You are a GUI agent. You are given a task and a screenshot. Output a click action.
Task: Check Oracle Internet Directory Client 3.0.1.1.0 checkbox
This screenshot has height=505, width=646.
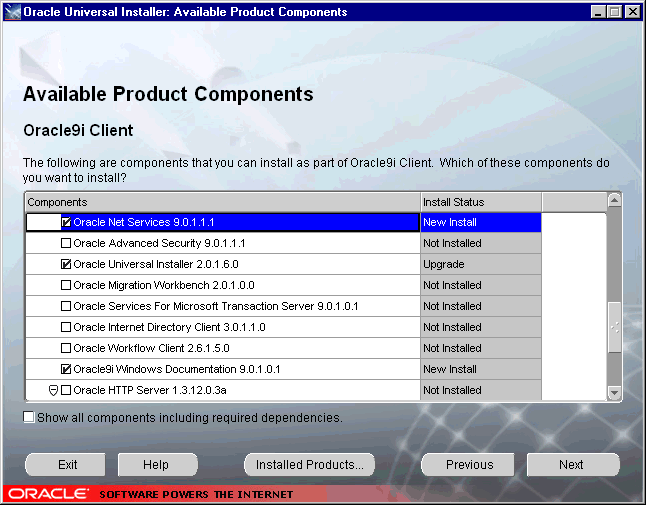[66, 327]
